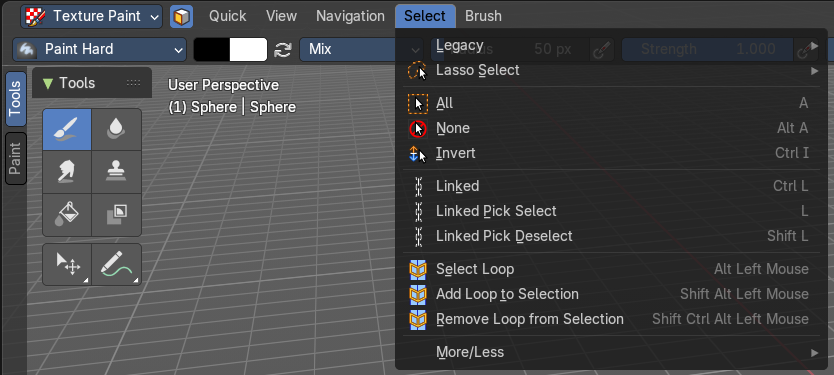The image size is (834, 375).
Task: Open the Navigation menu
Action: (x=351, y=16)
